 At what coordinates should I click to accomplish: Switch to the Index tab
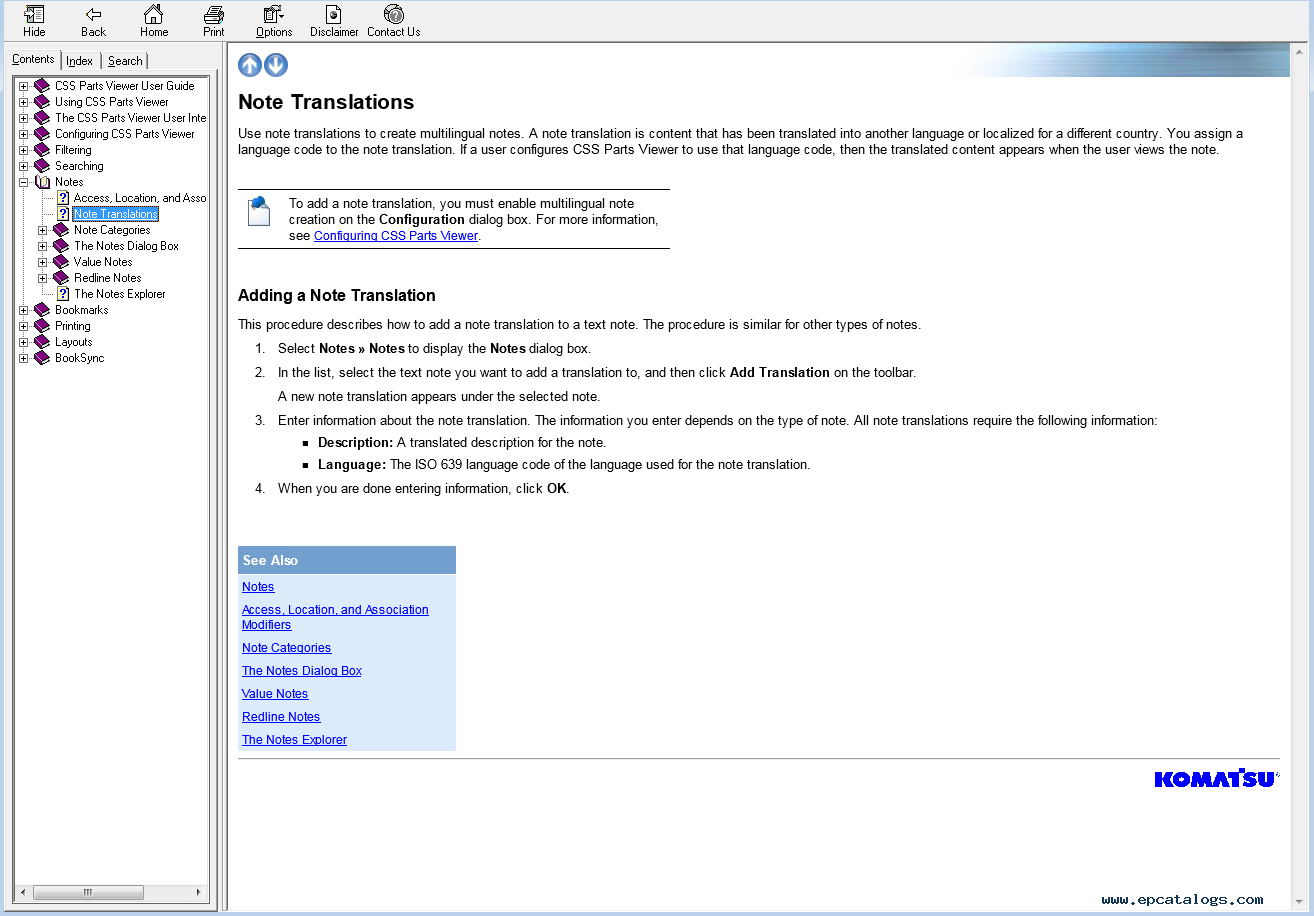tap(80, 61)
